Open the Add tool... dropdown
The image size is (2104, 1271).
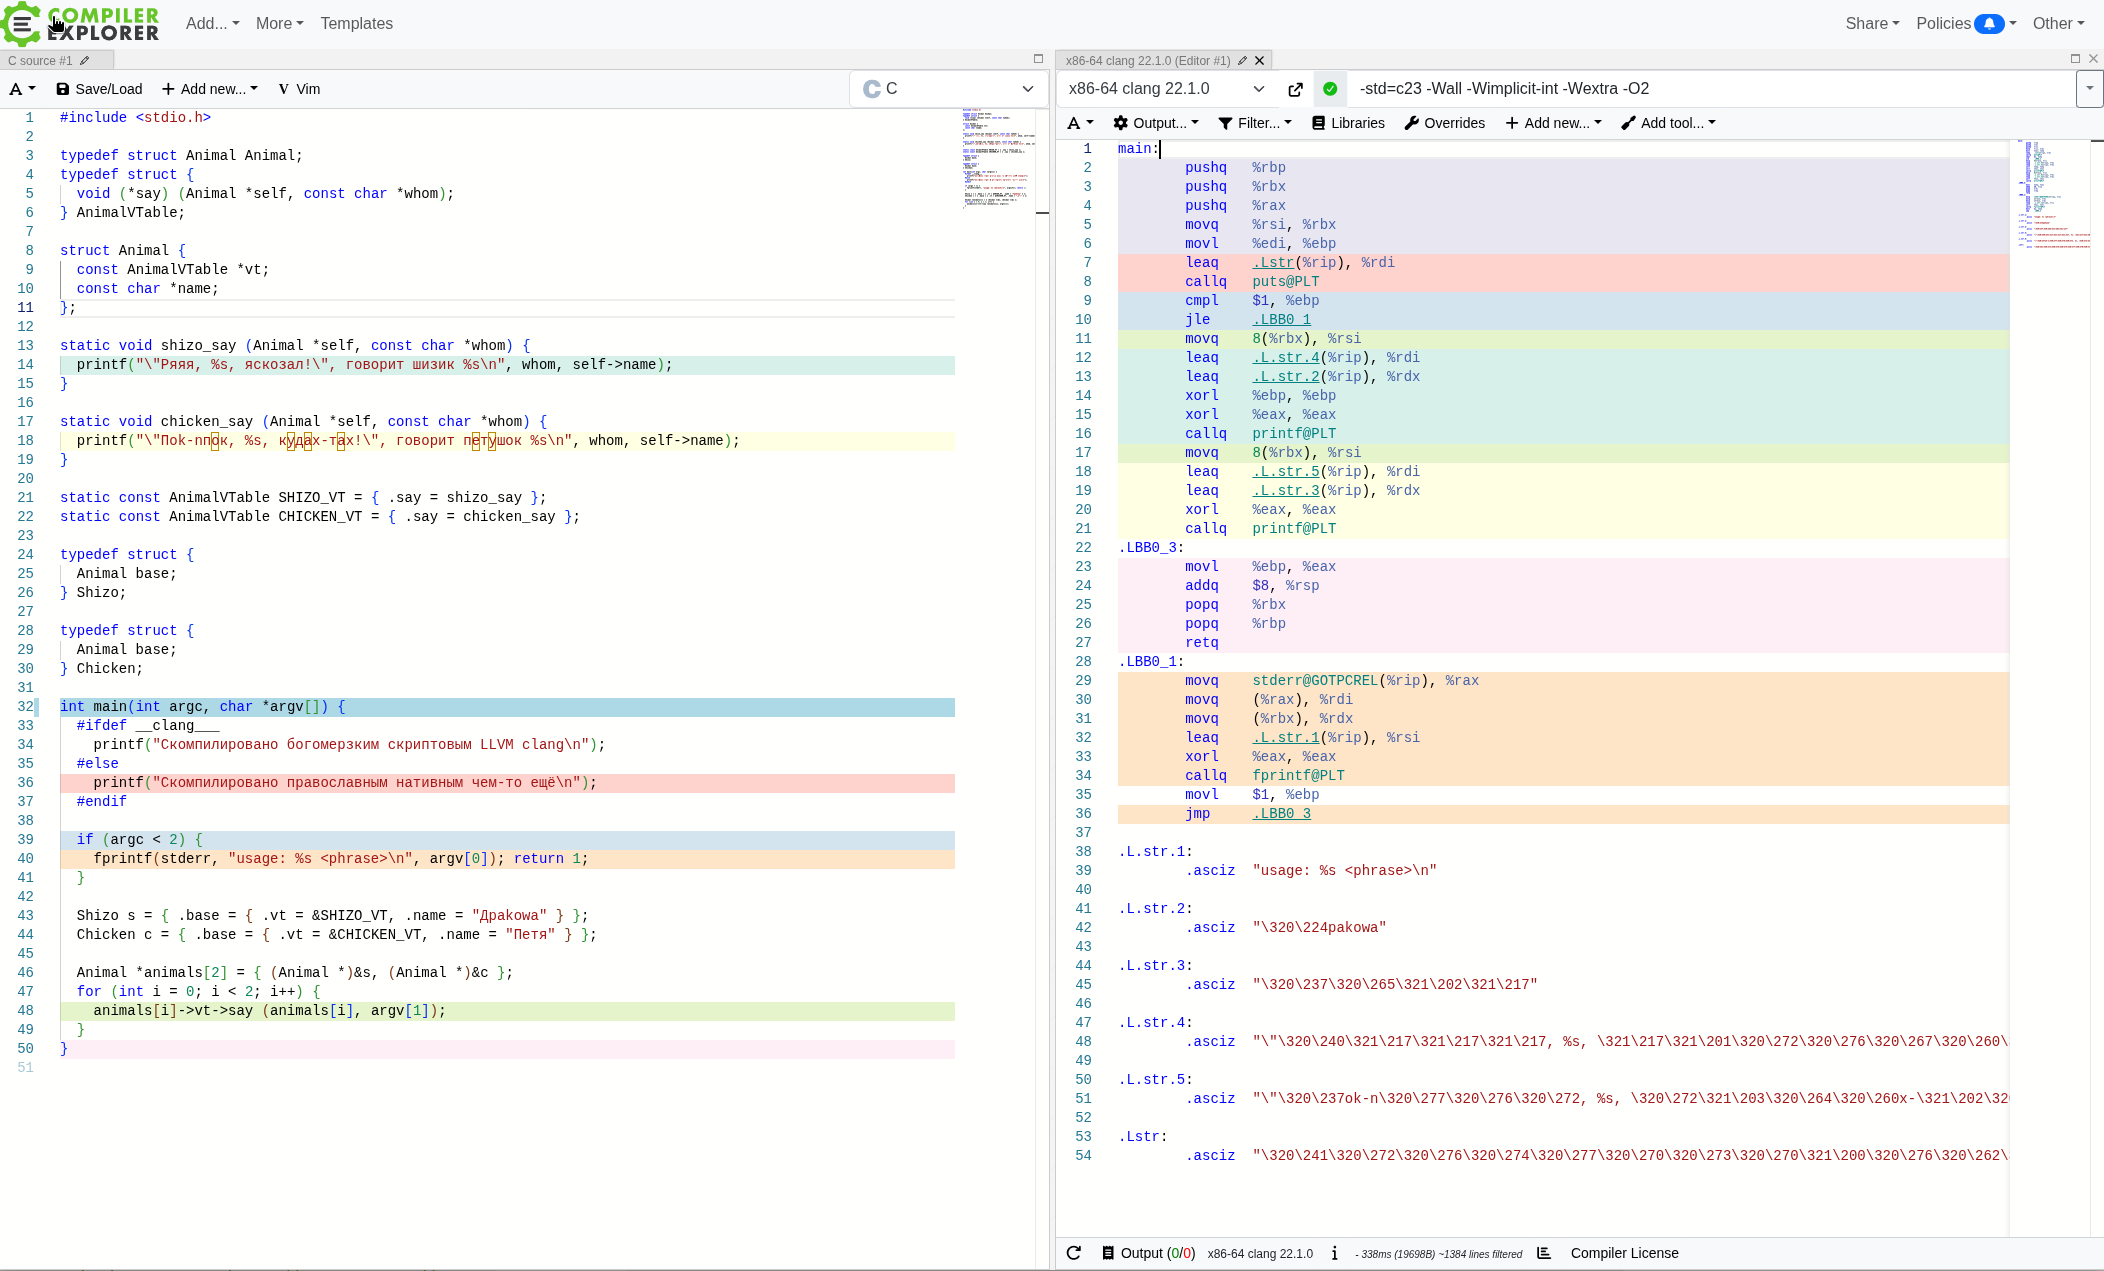coord(1668,123)
